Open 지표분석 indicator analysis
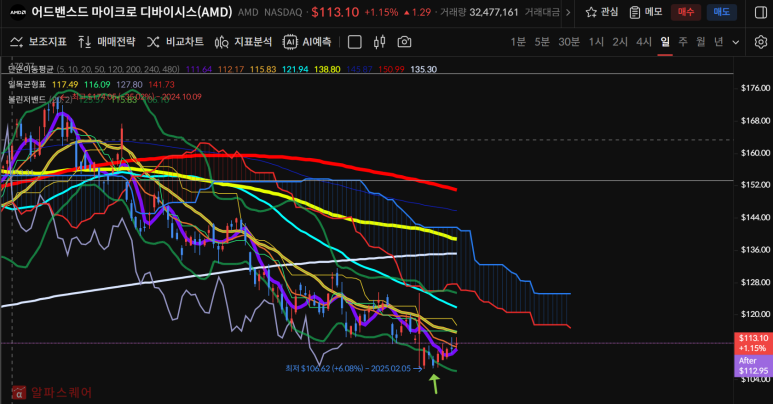Image resolution: width=773 pixels, height=404 pixels. coord(243,42)
